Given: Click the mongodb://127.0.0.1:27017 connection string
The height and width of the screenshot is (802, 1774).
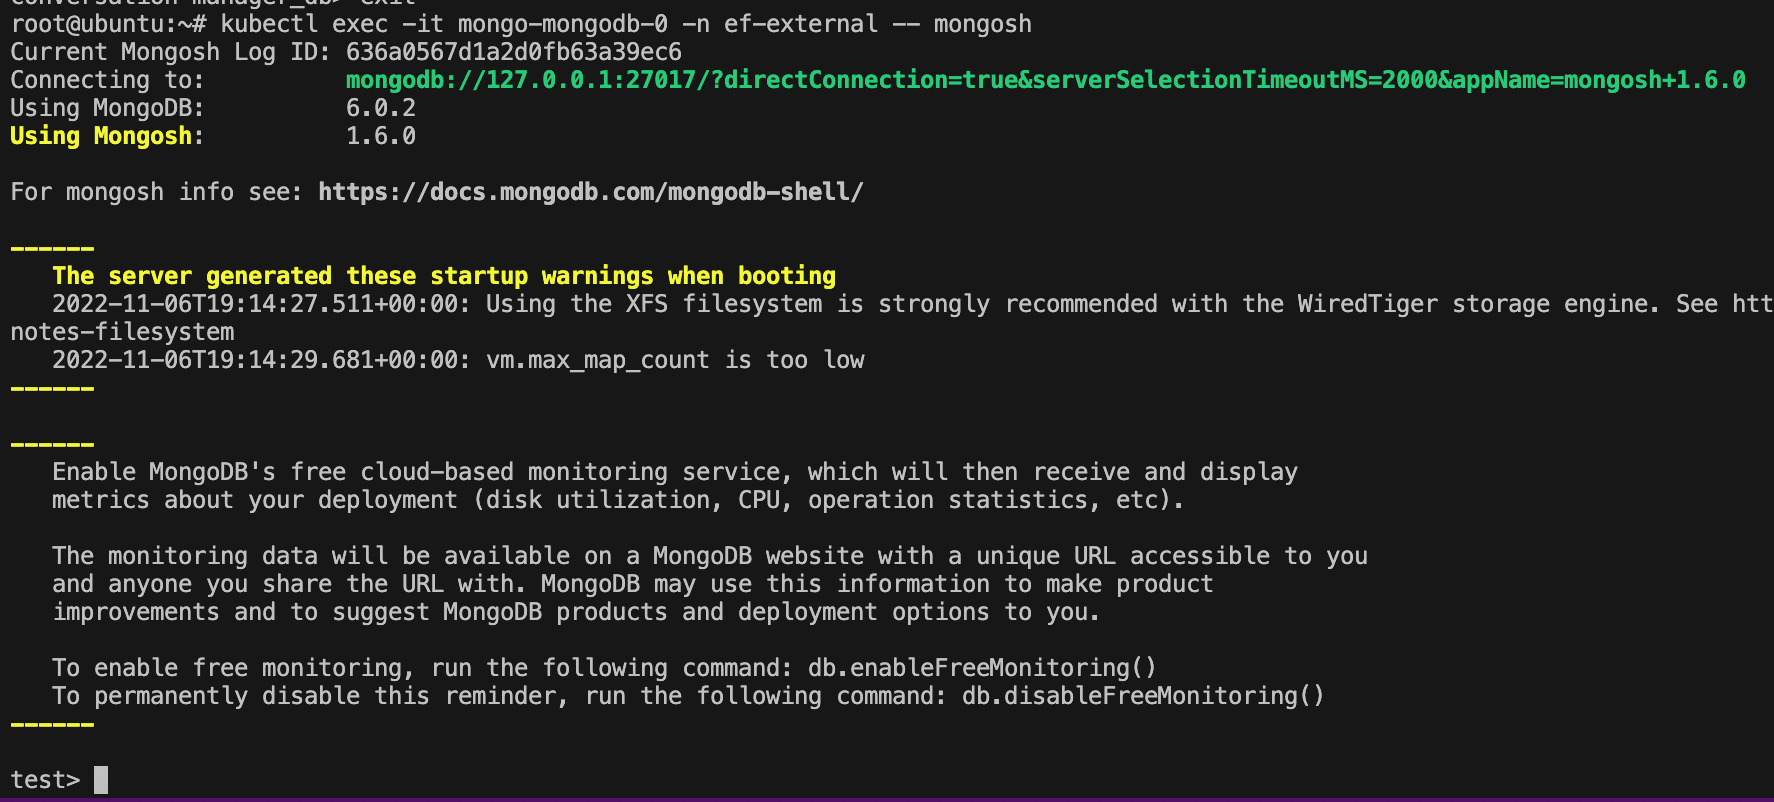Looking at the screenshot, I should (x=520, y=80).
